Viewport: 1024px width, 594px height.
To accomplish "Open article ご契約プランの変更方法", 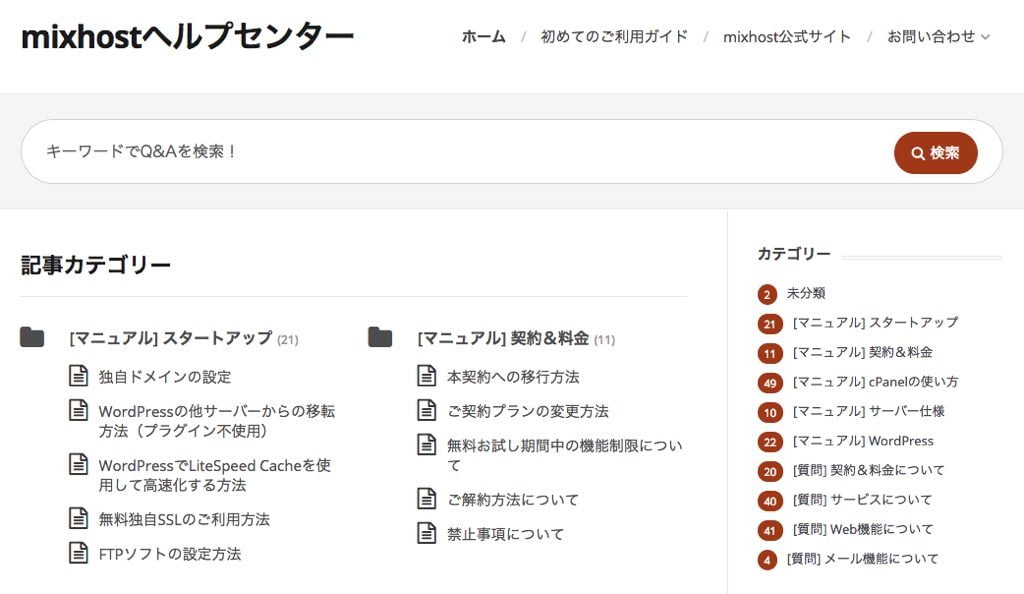I will (528, 411).
